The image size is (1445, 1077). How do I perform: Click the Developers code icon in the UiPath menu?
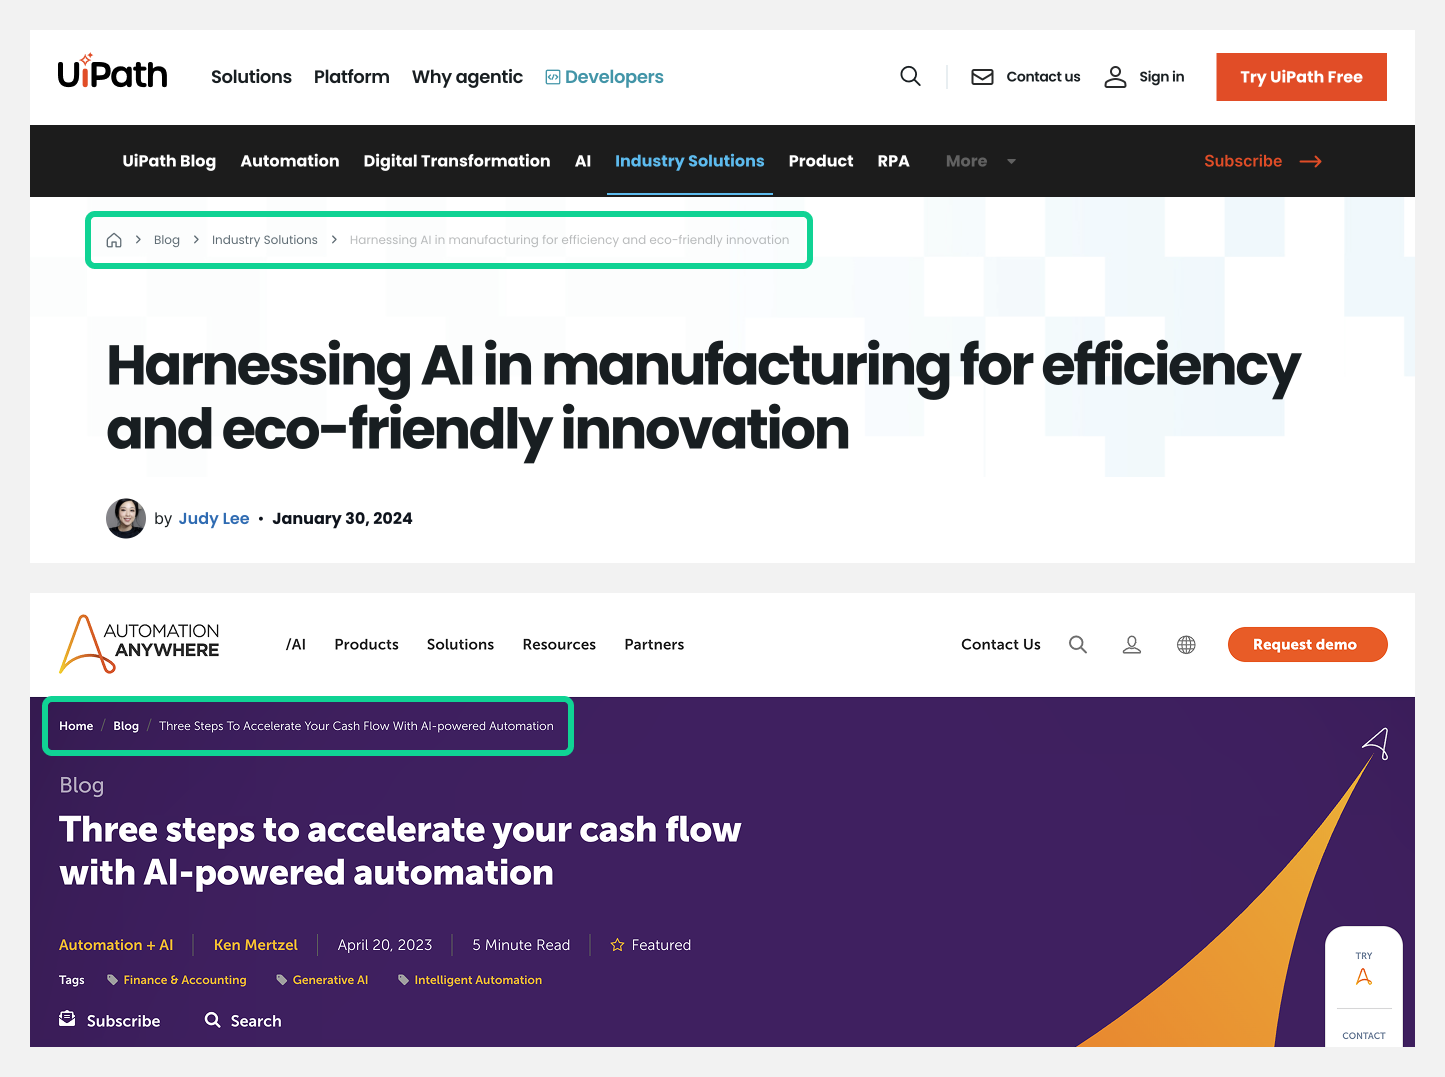point(551,76)
